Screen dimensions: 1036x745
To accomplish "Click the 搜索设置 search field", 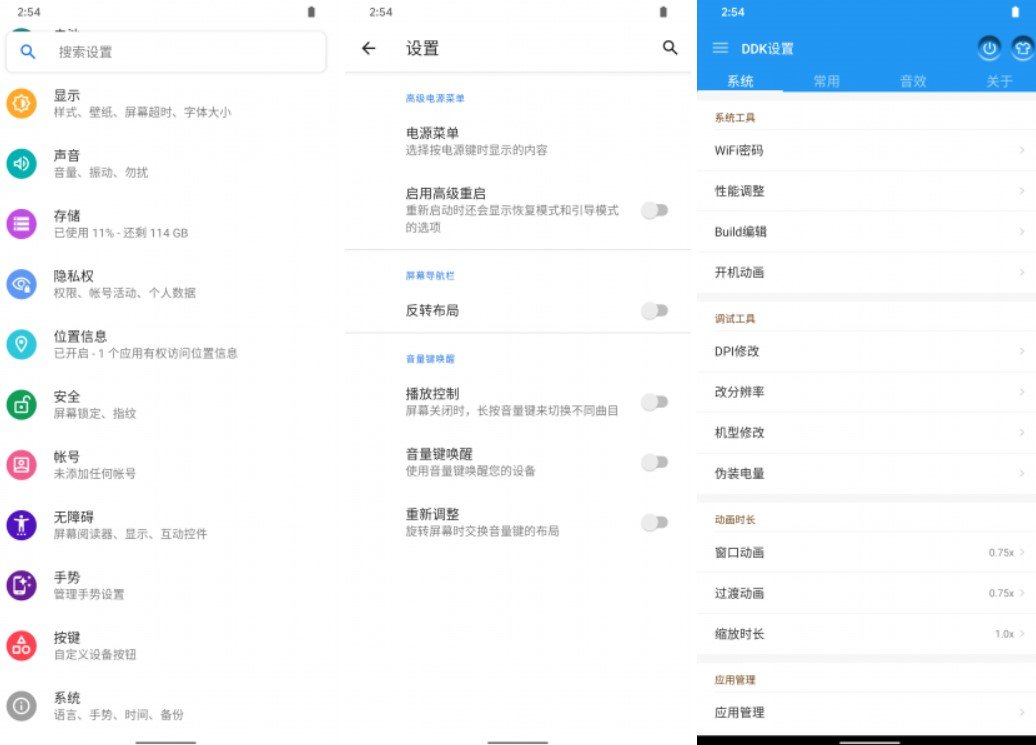I will point(166,52).
